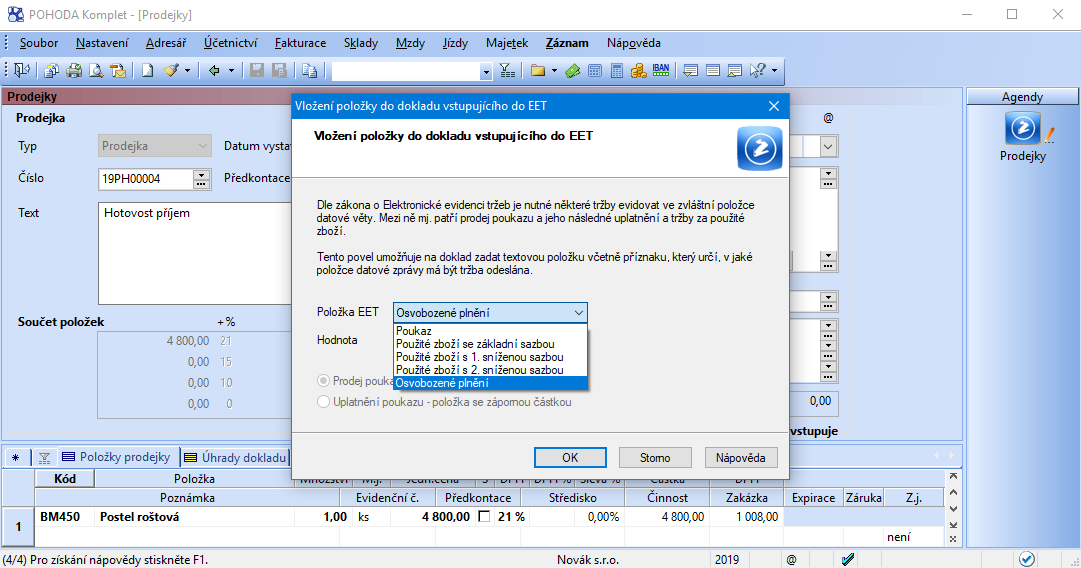Viewport: 1081px width, 568px height.
Task: Click the context help pointer icon
Action: click(x=757, y=70)
